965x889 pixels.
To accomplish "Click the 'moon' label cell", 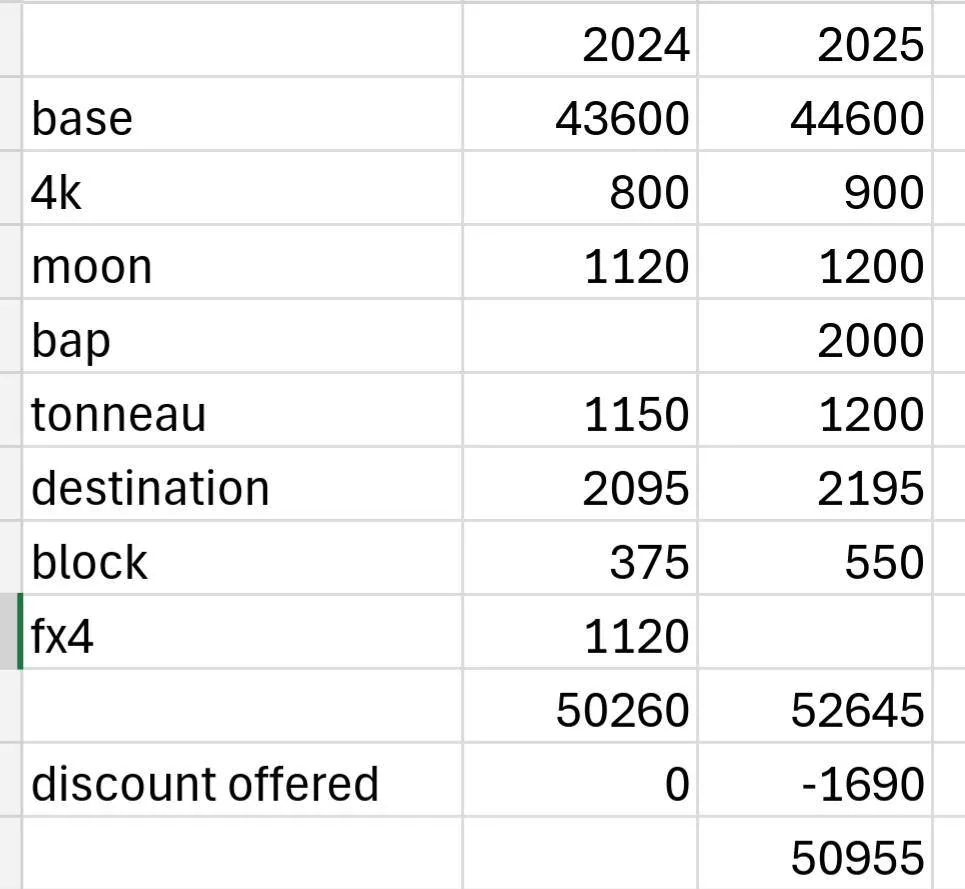I will 242,262.
